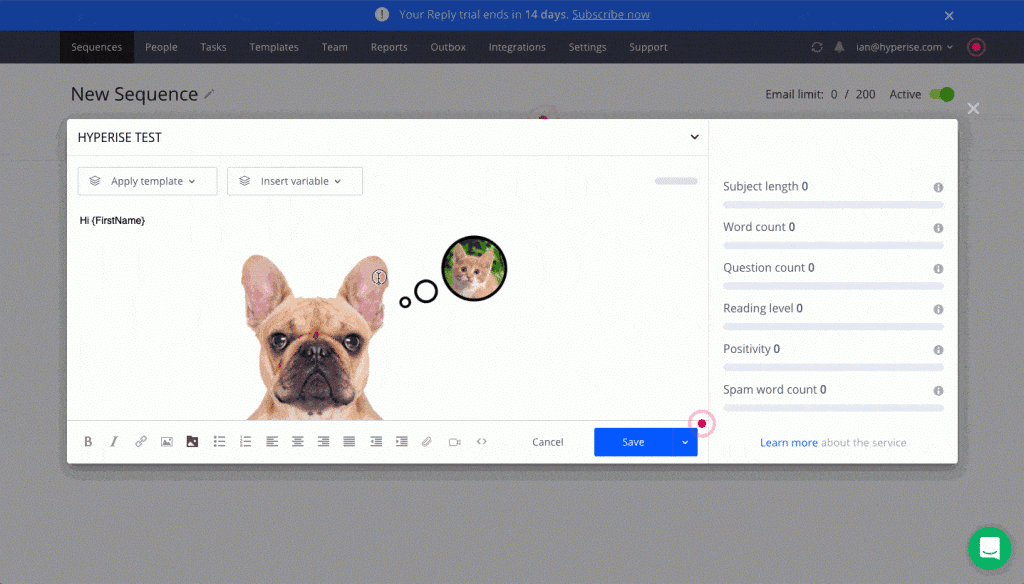Viewport: 1024px width, 584px height.
Task: Click the Cancel button
Action: click(548, 442)
